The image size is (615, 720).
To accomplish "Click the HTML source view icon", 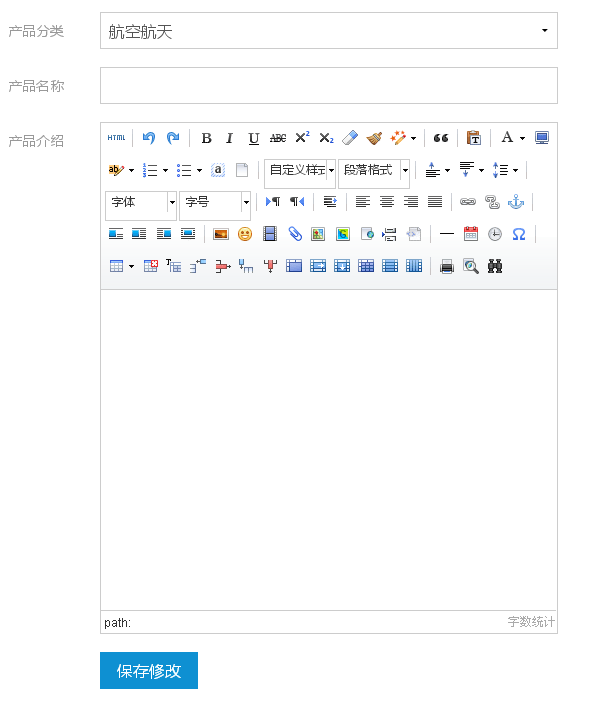I will pos(117,138).
